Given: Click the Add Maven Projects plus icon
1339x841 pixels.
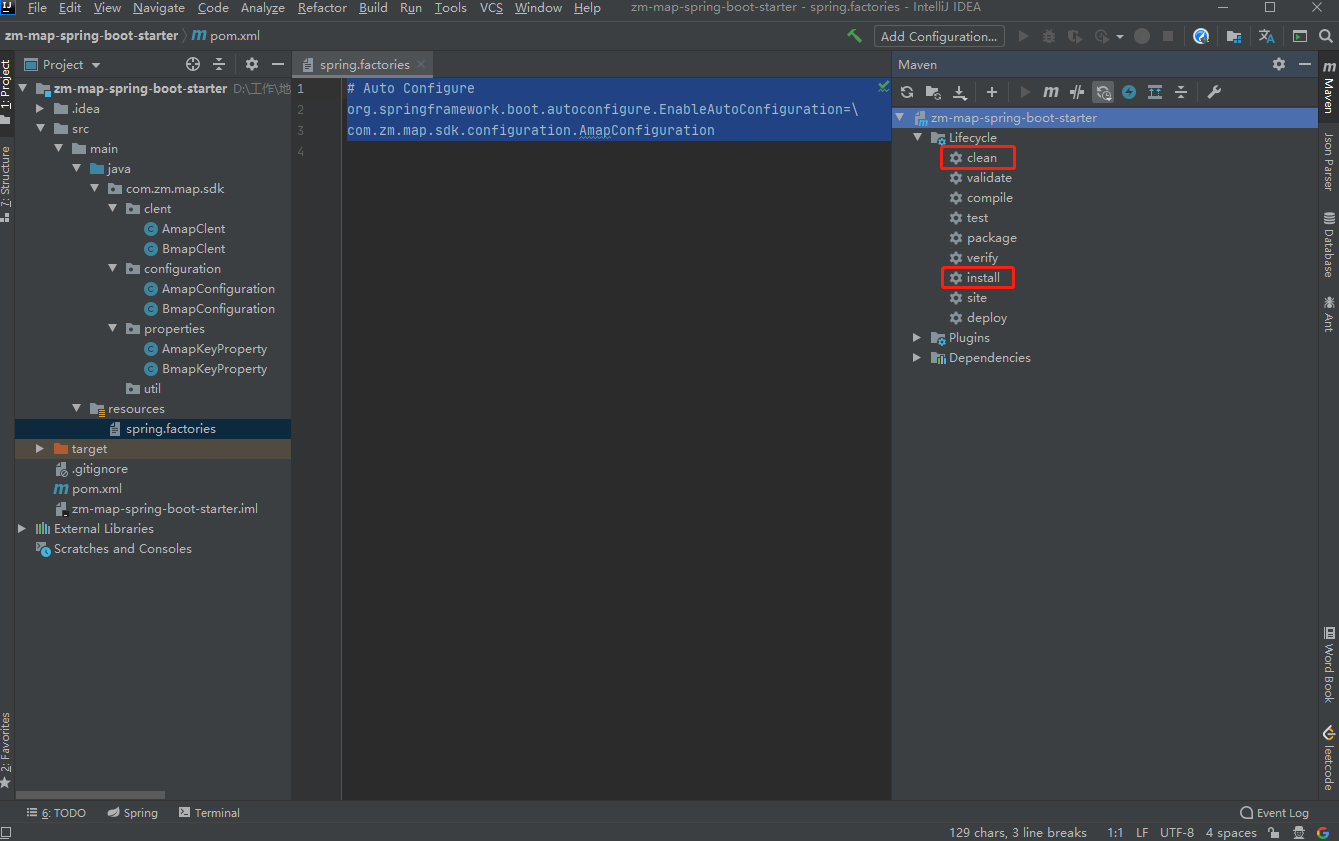Looking at the screenshot, I should 992,92.
